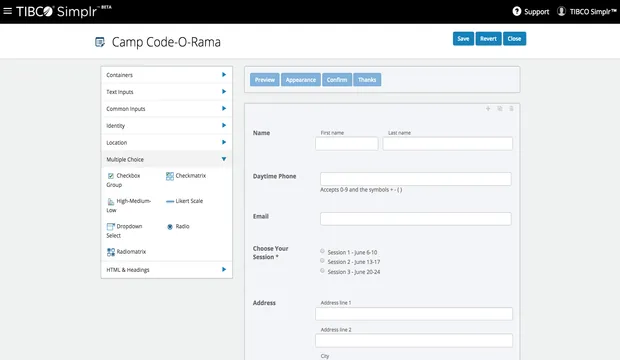This screenshot has width=620, height=360.
Task: Choose the Checkmatrix element icon
Action: coord(170,176)
